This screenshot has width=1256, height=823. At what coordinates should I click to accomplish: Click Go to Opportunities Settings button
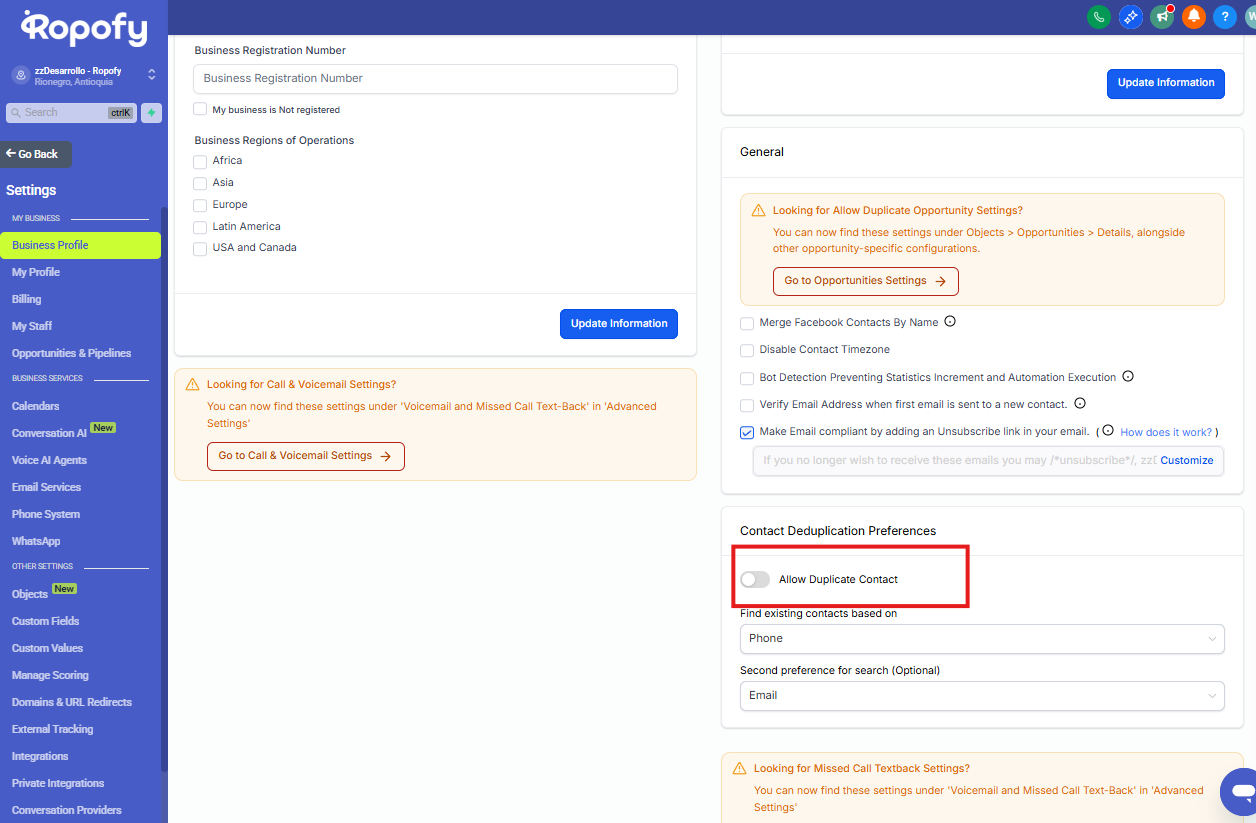pyautogui.click(x=865, y=281)
